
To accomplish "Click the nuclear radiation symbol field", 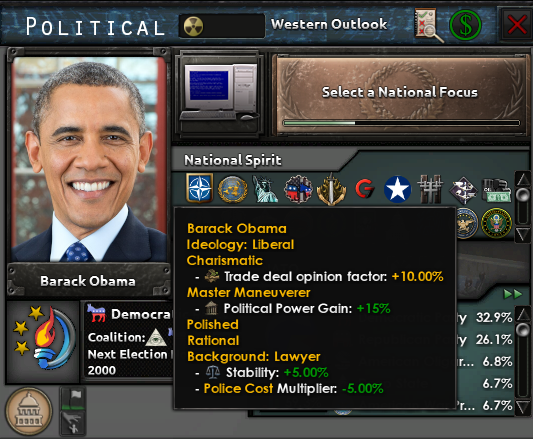I will (x=222, y=26).
